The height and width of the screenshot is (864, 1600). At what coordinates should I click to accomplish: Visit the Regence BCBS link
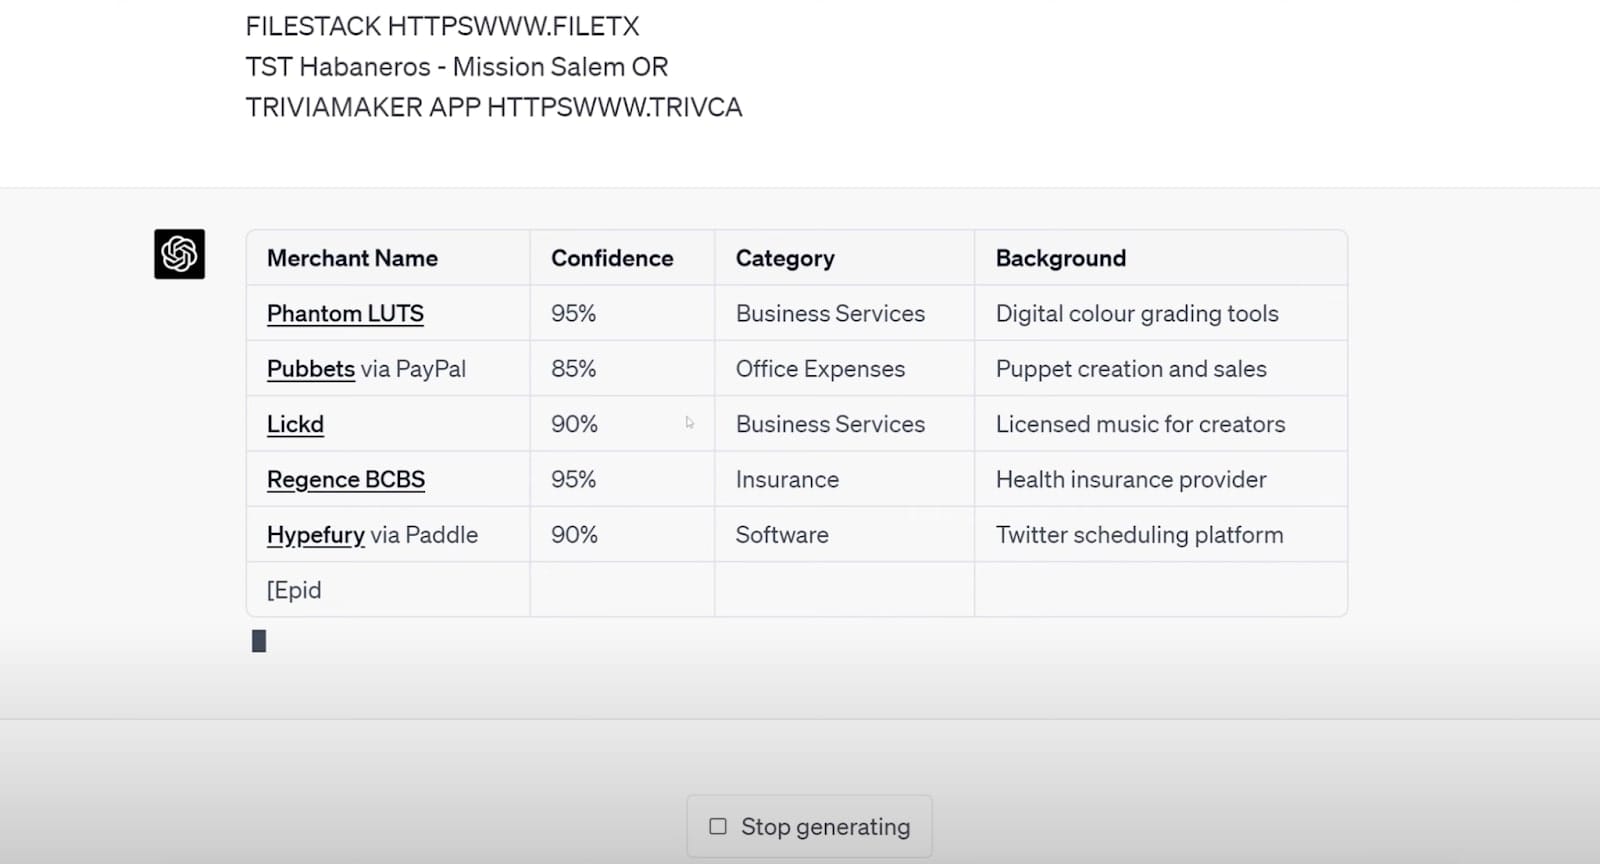pos(345,480)
